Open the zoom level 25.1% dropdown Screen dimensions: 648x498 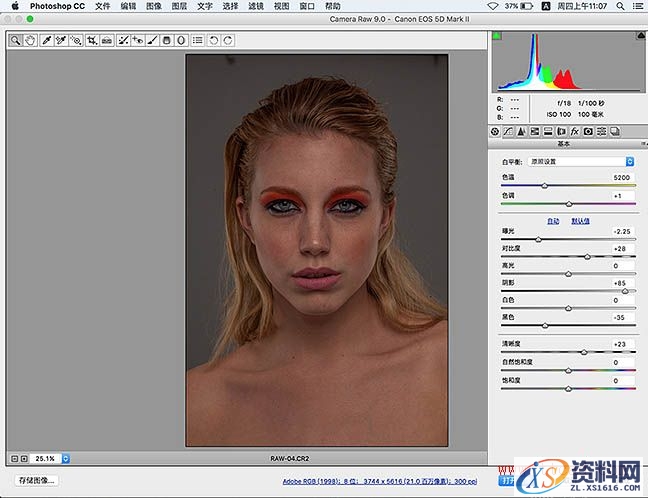point(66,458)
